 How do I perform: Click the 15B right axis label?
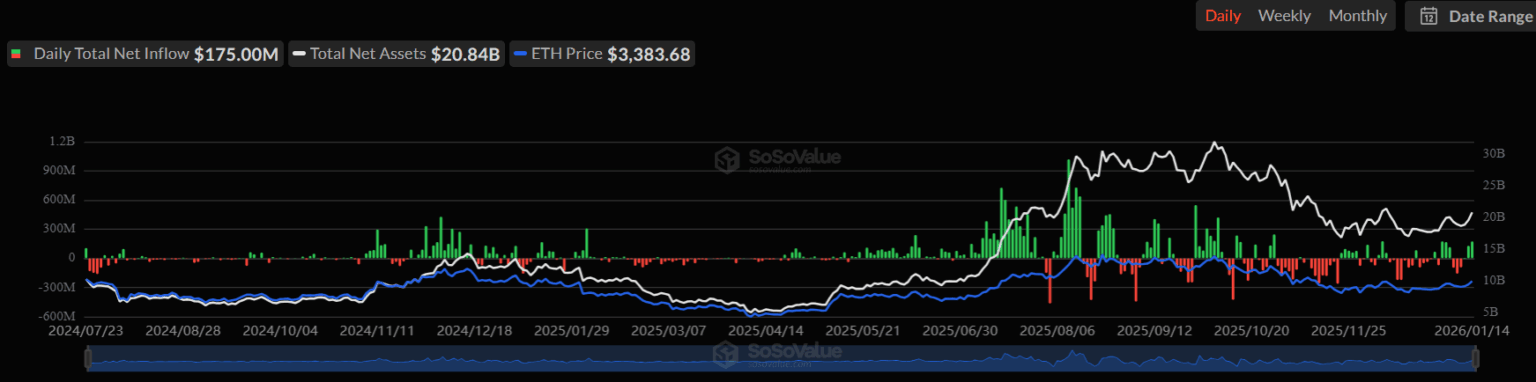[x=1494, y=248]
